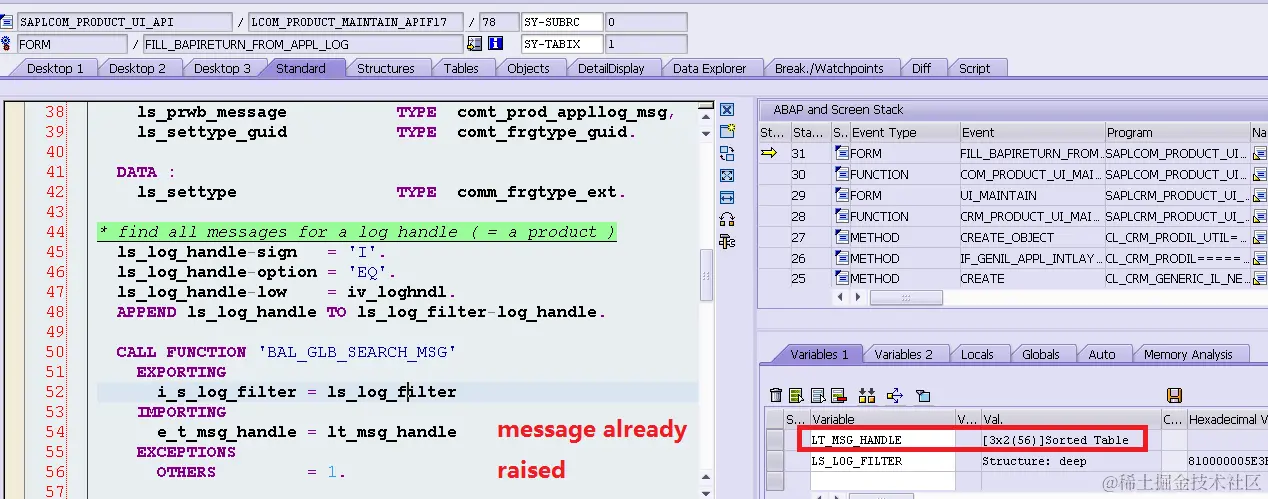This screenshot has width=1268, height=499.
Task: Click the yellow boxes with arrows icon
Action: click(x=867, y=396)
